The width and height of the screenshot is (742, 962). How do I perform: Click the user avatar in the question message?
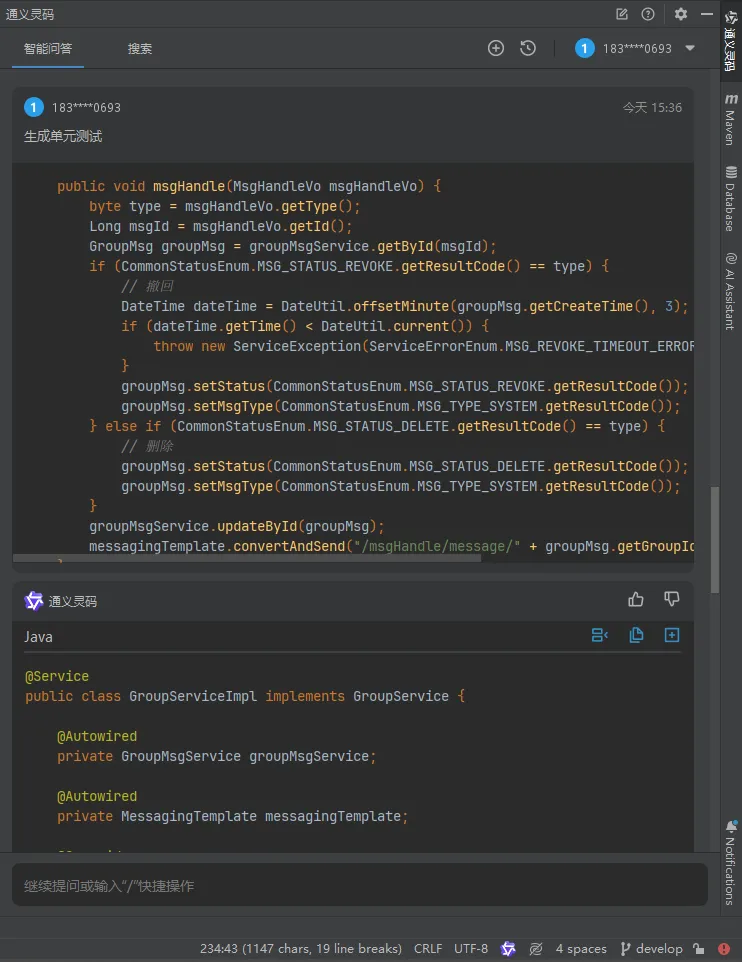(x=34, y=107)
